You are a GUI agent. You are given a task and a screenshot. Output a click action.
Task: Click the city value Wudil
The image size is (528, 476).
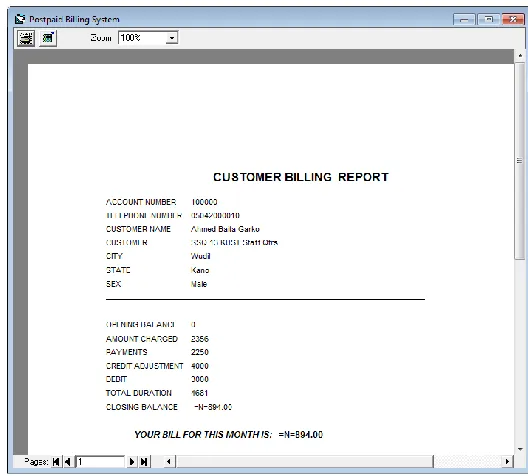(x=201, y=256)
